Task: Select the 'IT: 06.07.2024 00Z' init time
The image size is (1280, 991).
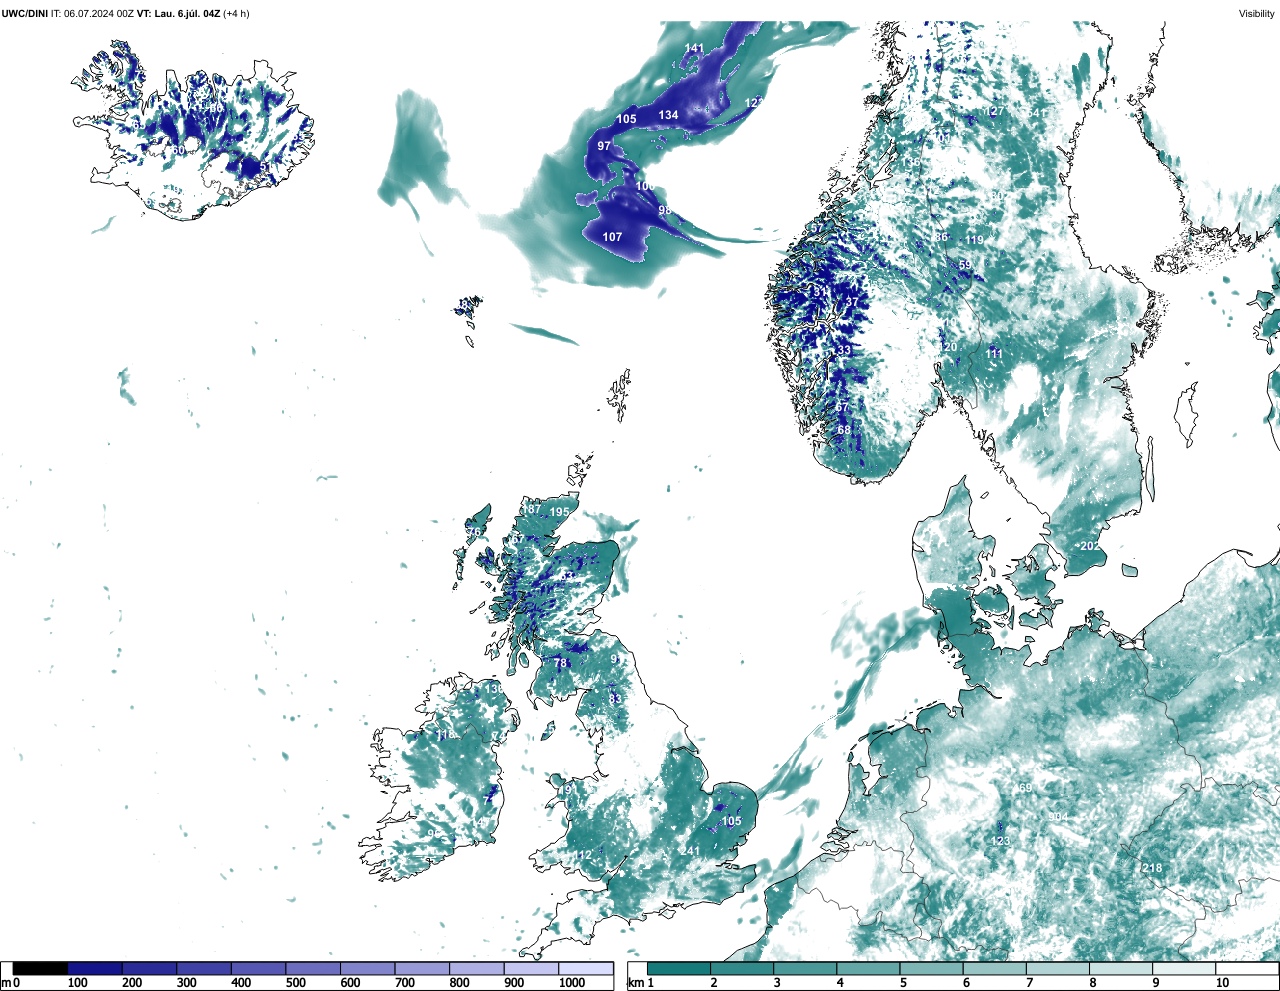Action: [92, 13]
